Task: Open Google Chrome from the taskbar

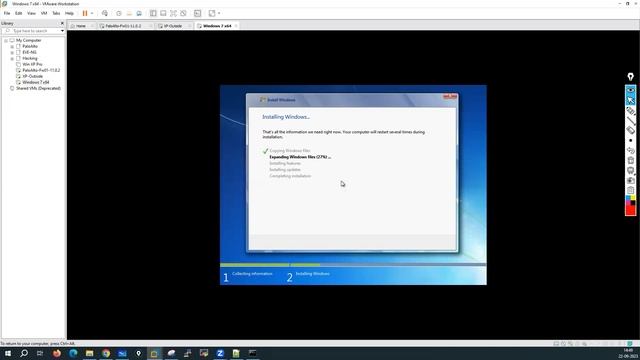Action: (106, 353)
